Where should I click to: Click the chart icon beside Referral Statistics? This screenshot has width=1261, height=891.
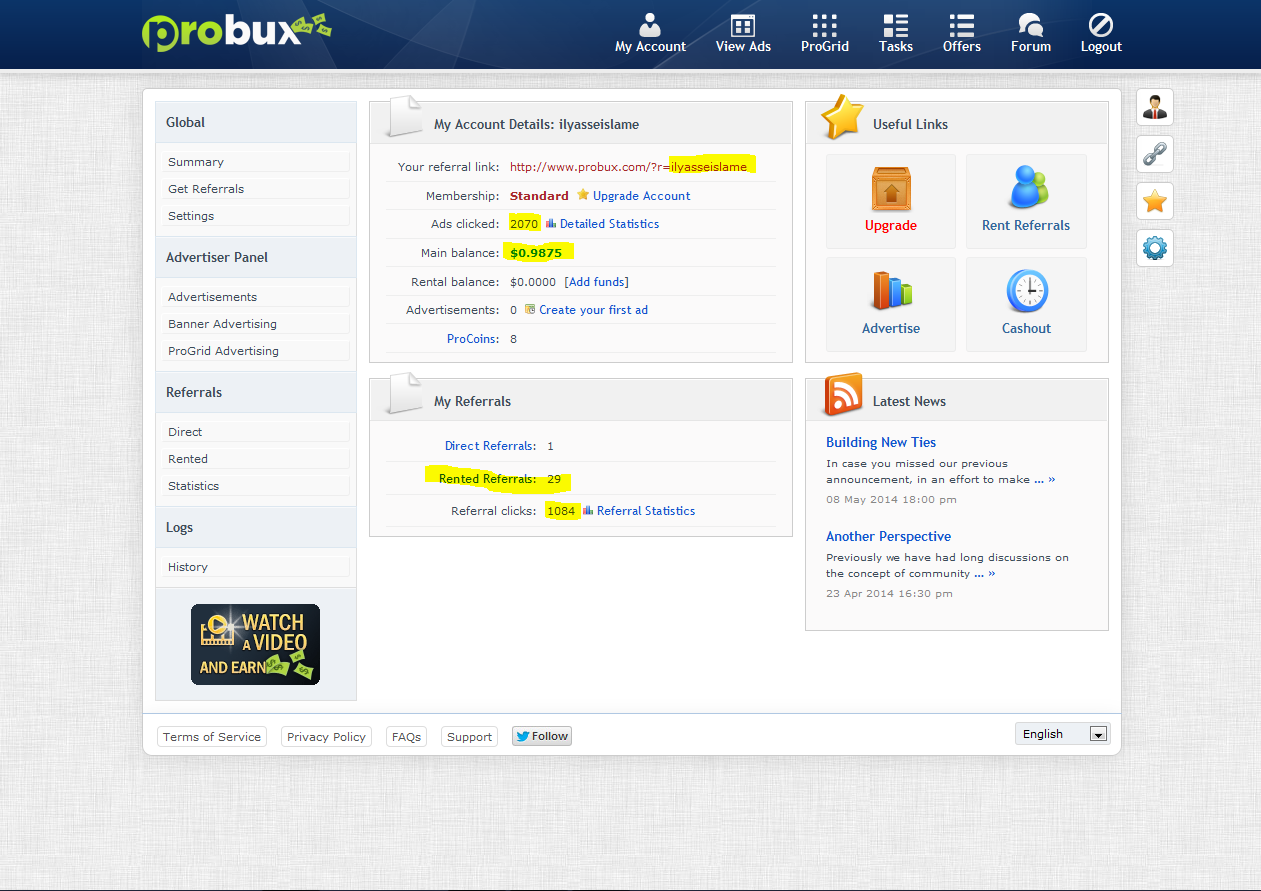tap(588, 510)
